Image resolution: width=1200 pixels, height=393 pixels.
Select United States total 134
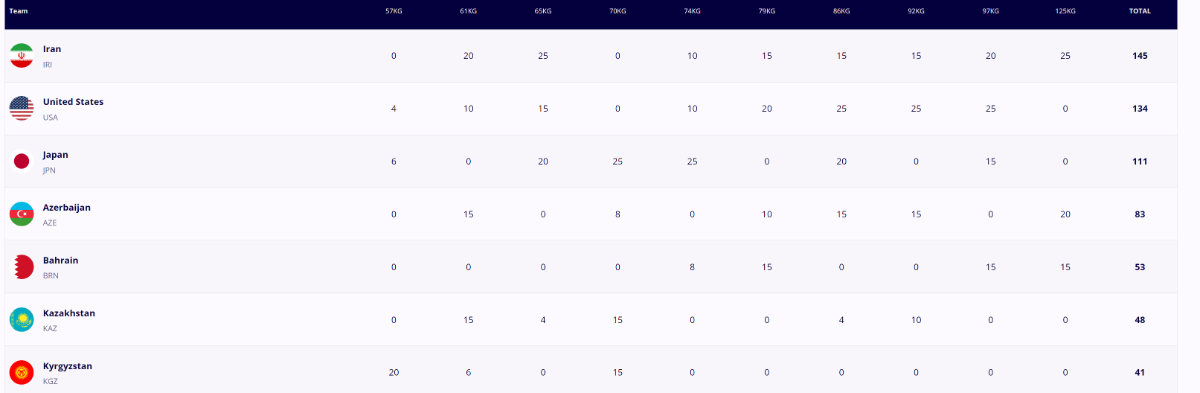point(1140,109)
